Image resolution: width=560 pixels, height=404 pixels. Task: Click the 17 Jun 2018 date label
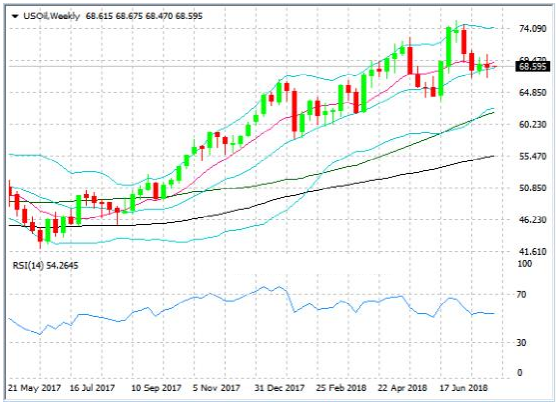(463, 388)
